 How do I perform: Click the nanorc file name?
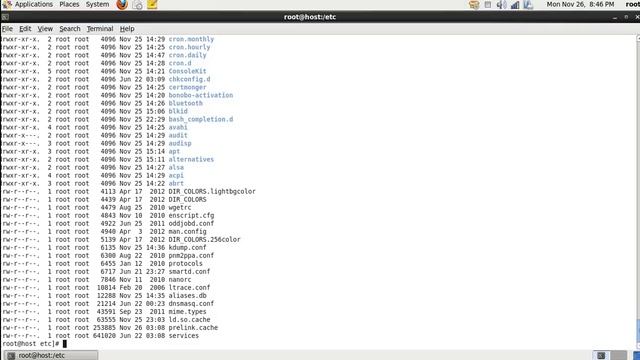(x=180, y=280)
